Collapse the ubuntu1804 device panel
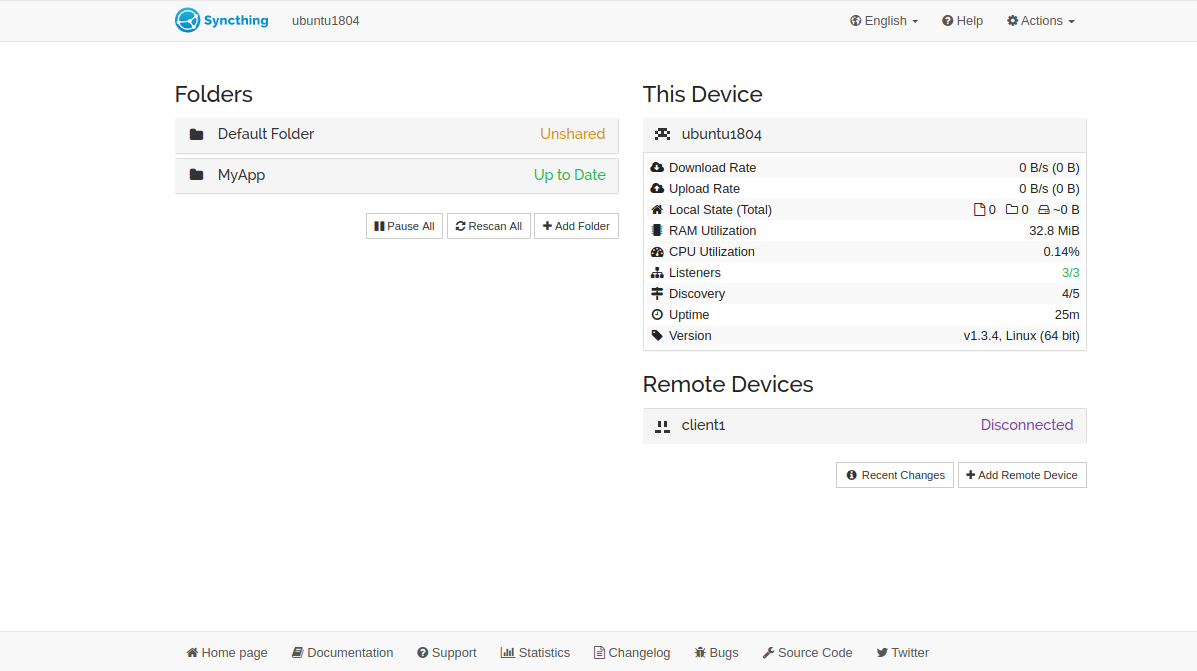Screen dimensions: 1197x671 click(x=864, y=134)
